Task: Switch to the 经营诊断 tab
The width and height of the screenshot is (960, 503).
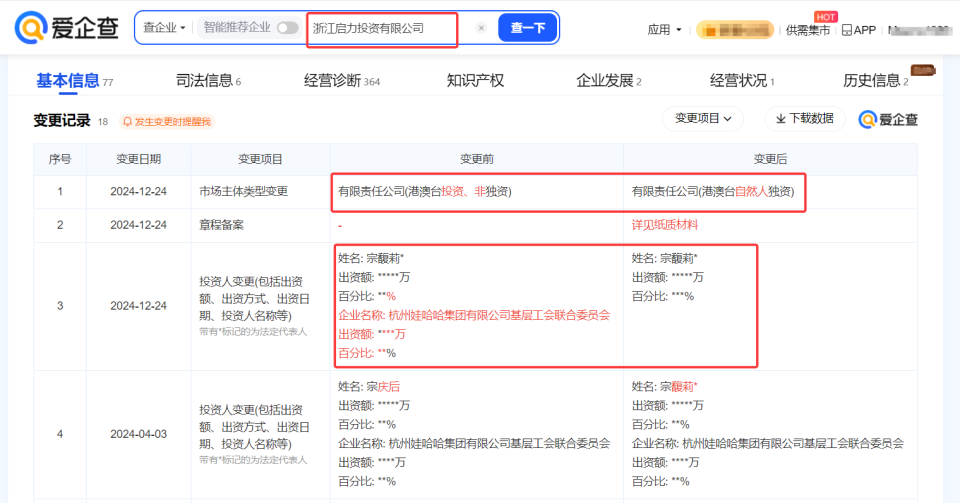Action: (342, 80)
